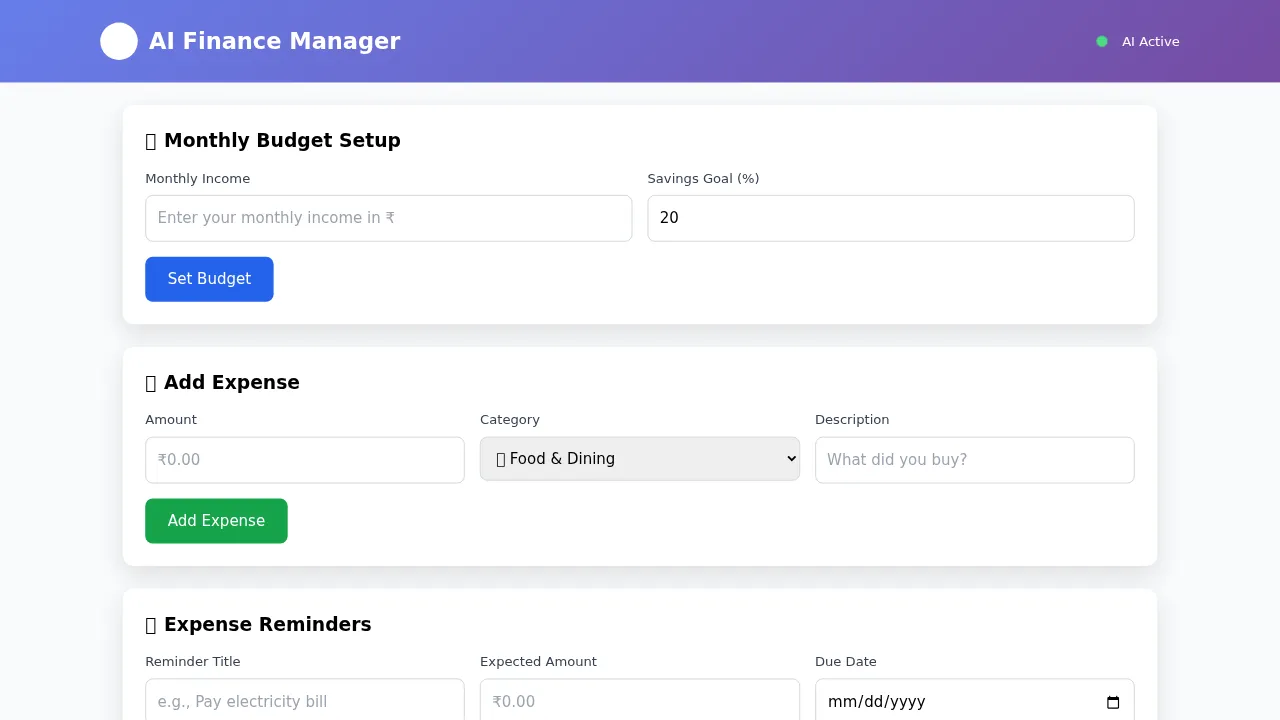Click the icon beside Expense Reminders heading

coord(151,625)
